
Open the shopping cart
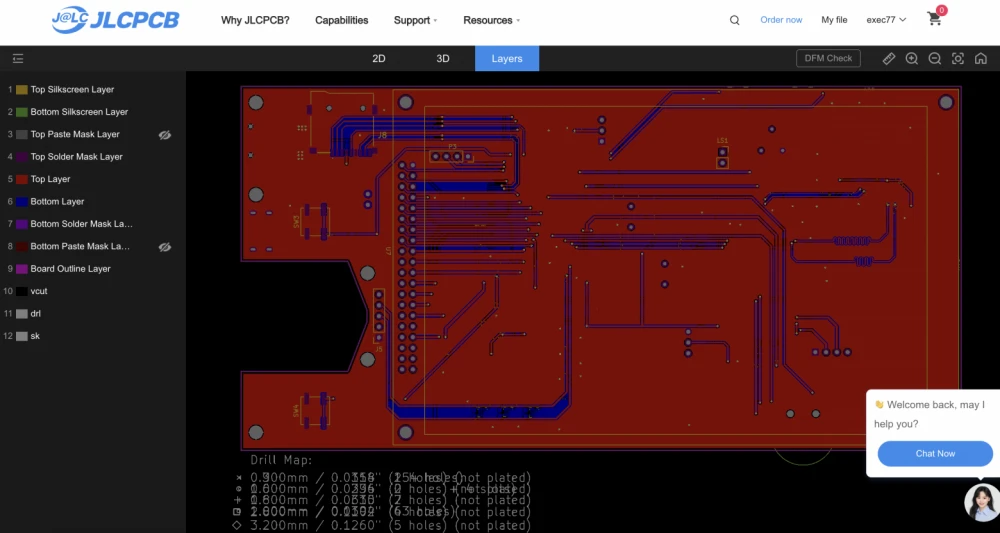pos(935,19)
